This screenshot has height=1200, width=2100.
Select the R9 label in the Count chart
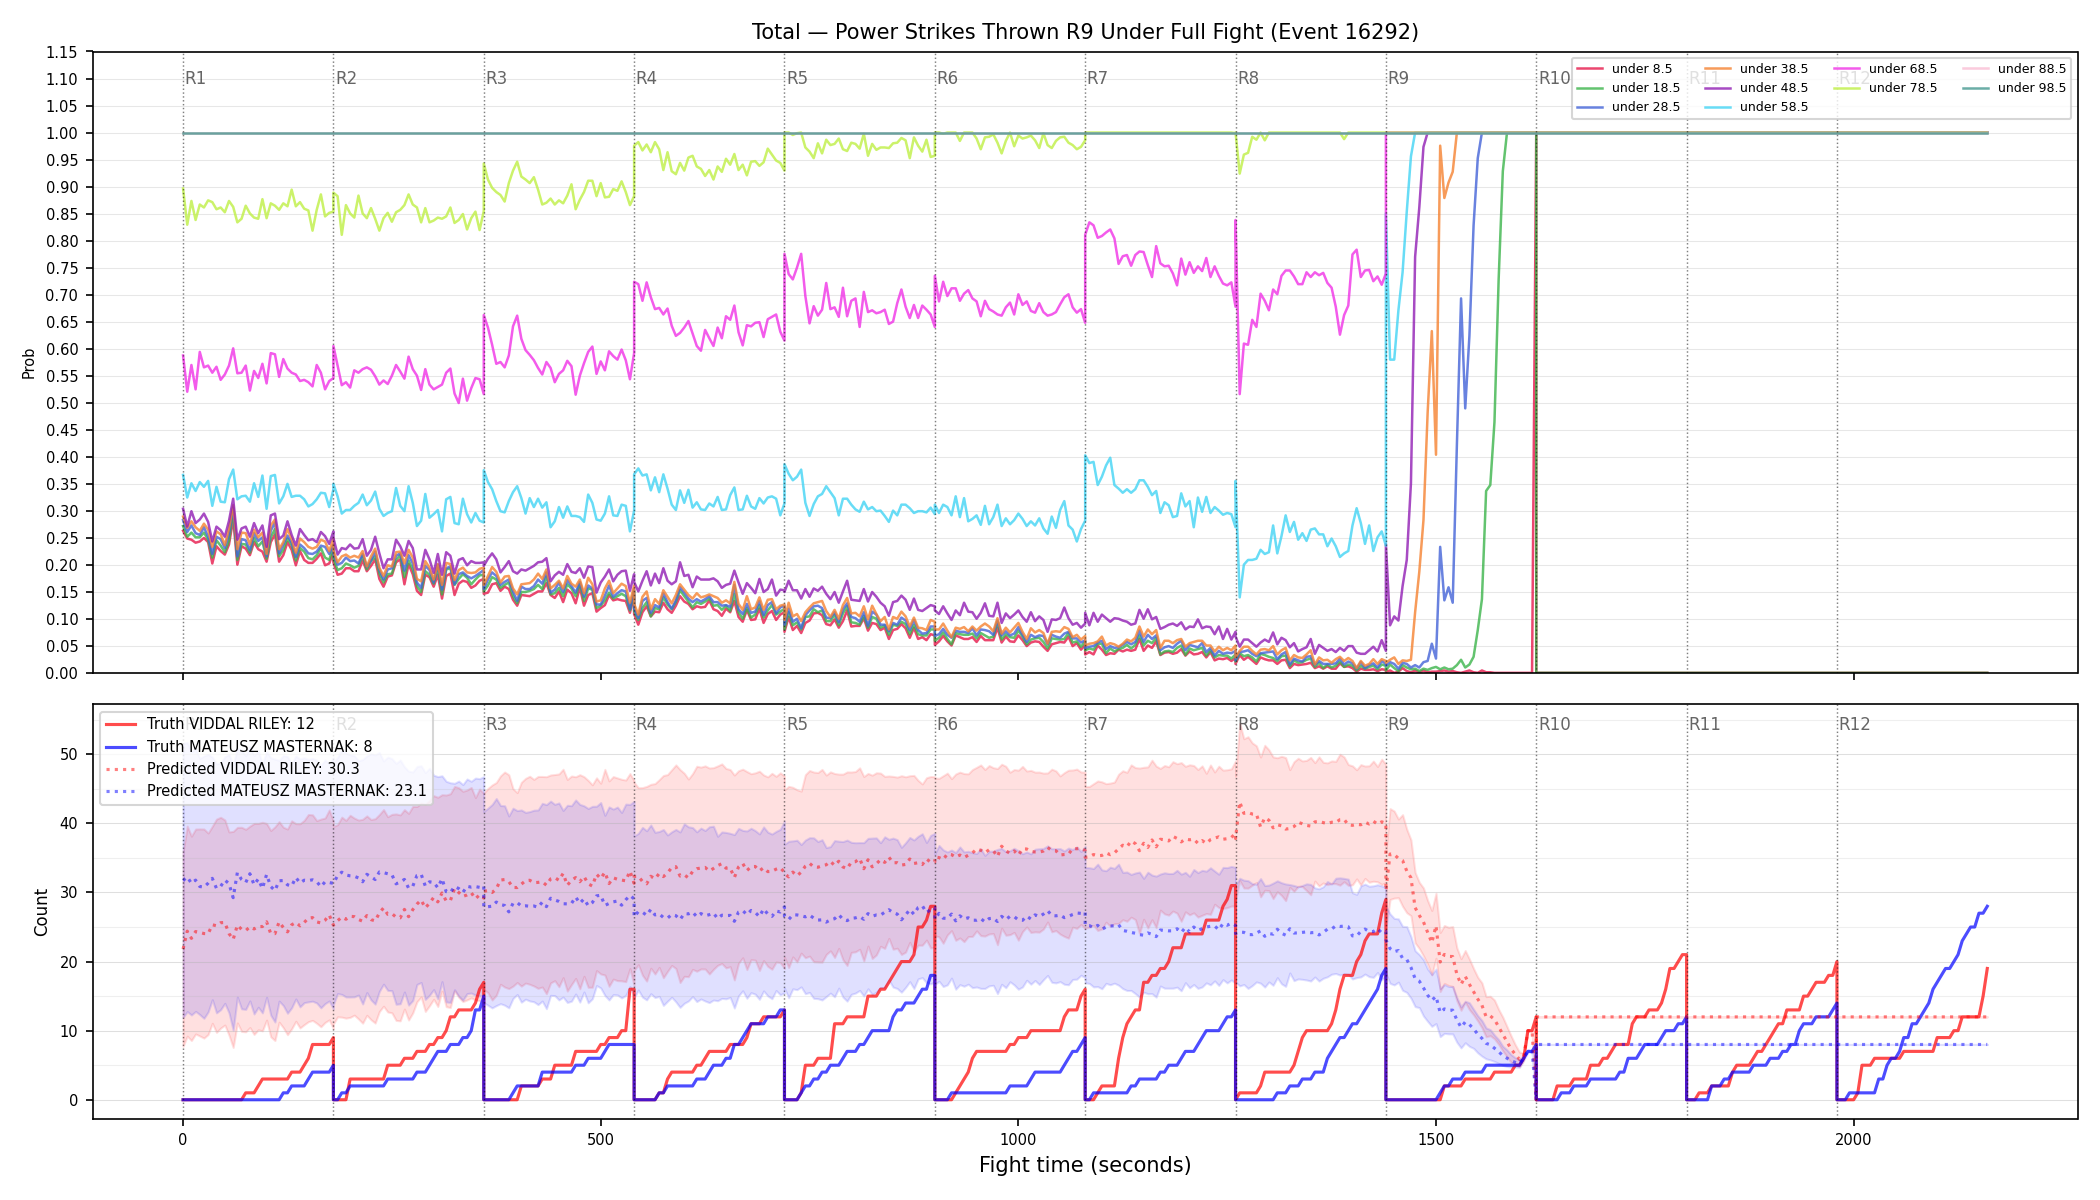[x=1398, y=724]
